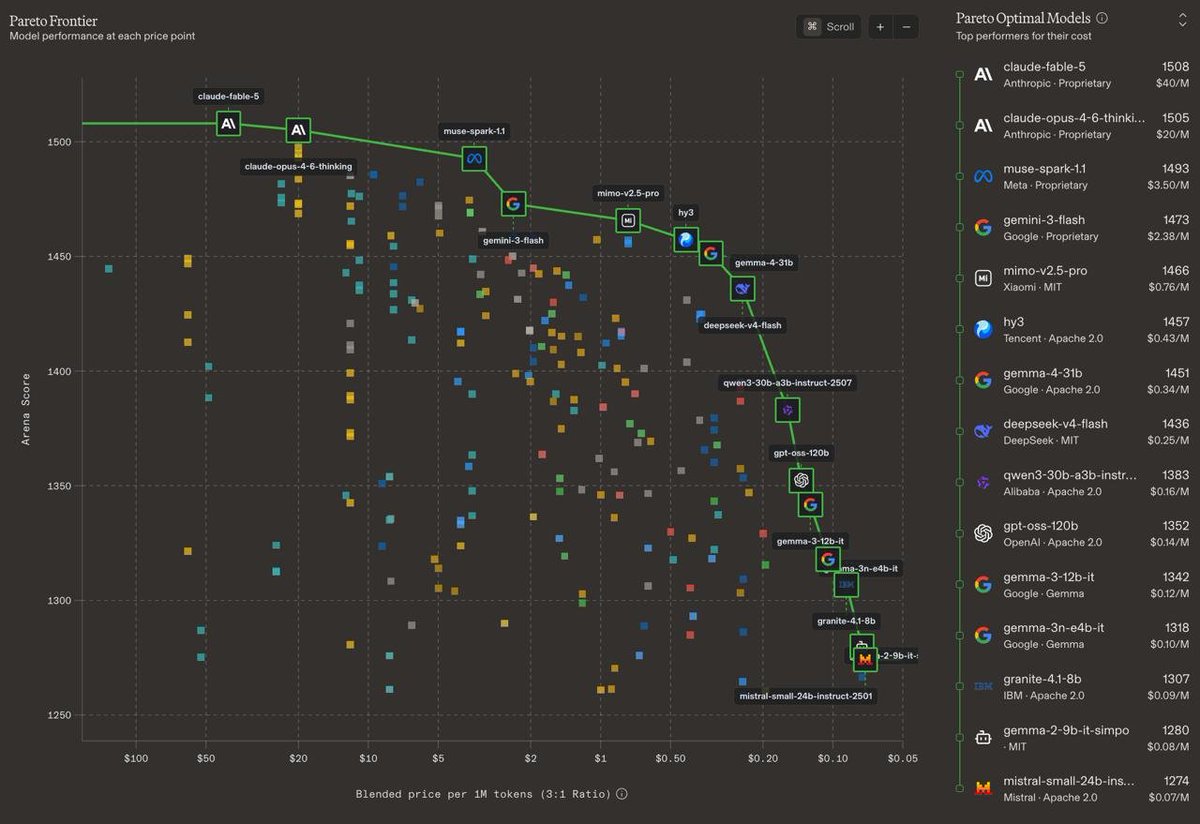This screenshot has height=824, width=1200.
Task: Zoom in with the plus button
Action: point(880,27)
